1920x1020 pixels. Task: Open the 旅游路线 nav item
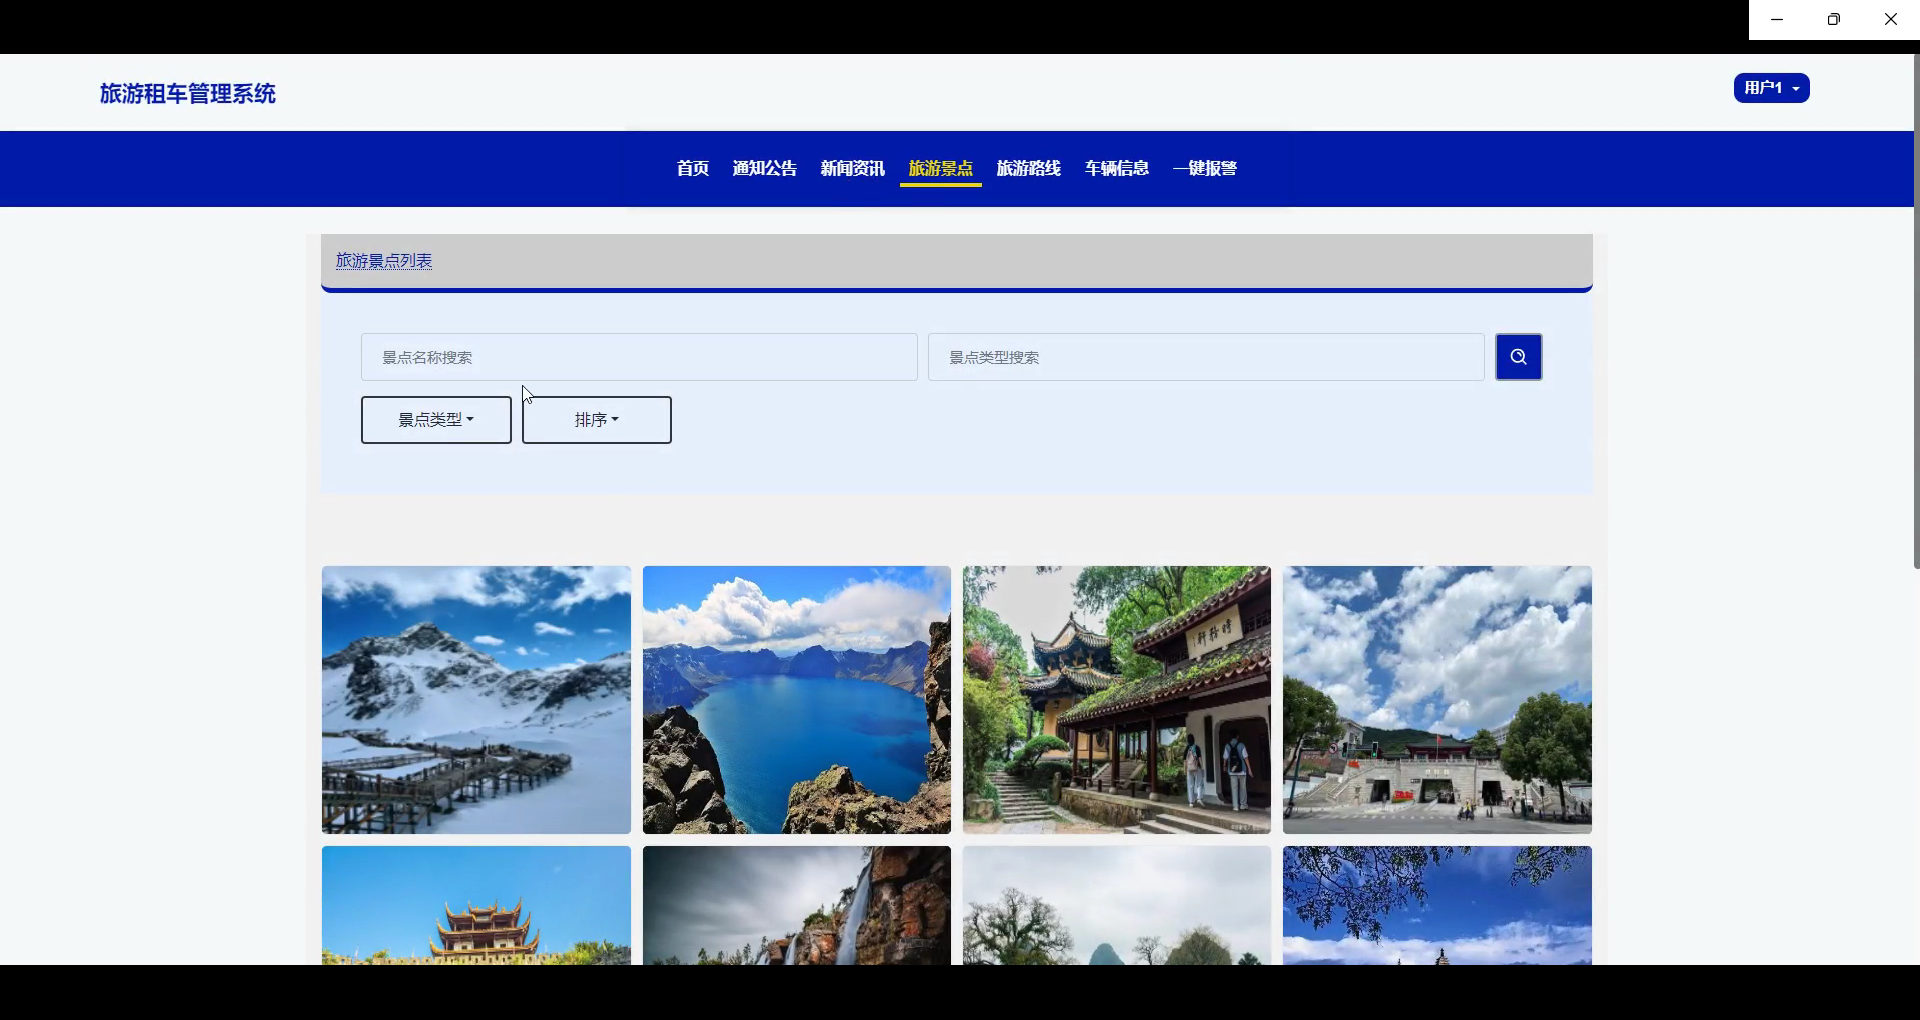1029,168
